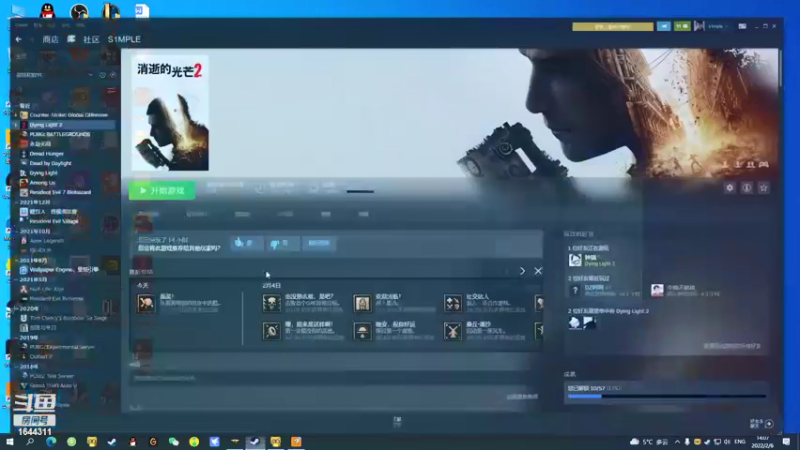The width and height of the screenshot is (800, 450).
Task: Open the WPS document desktop icon
Action: tap(142, 10)
